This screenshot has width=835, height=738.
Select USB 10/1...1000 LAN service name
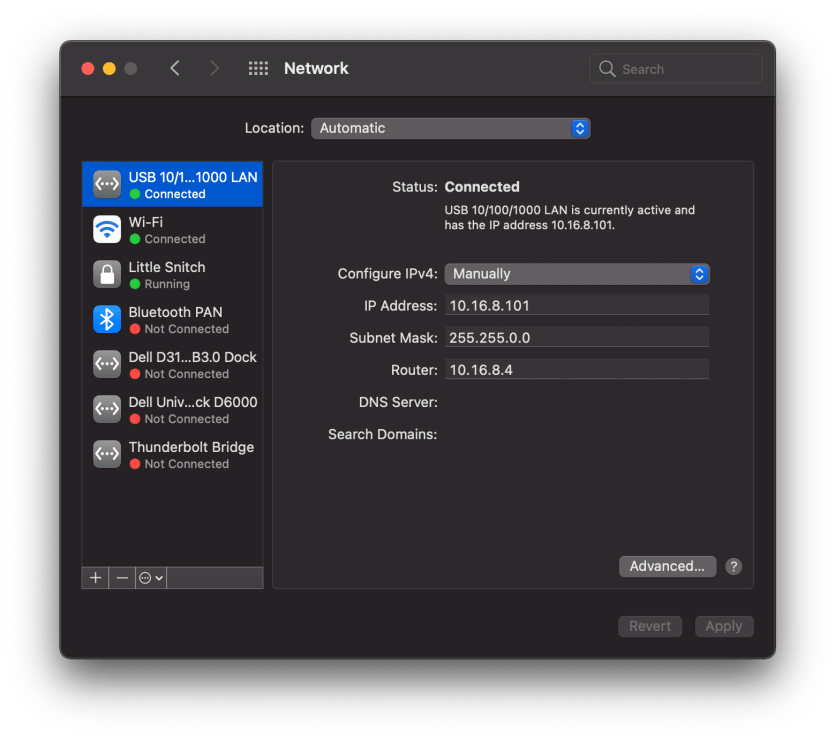click(193, 177)
